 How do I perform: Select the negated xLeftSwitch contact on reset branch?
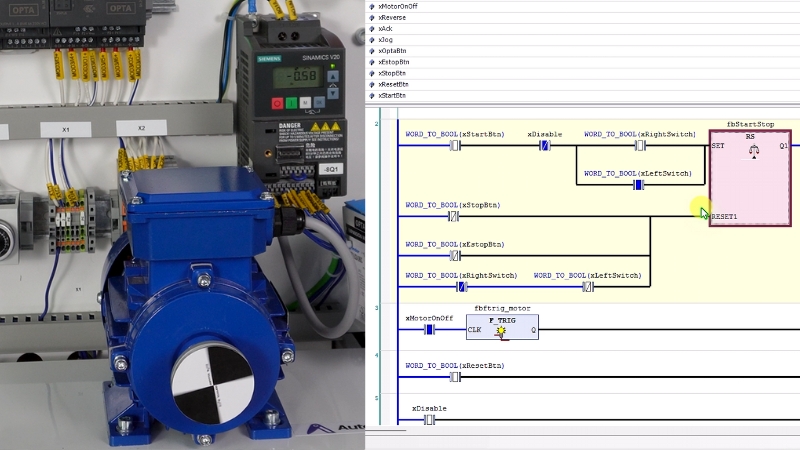point(588,287)
